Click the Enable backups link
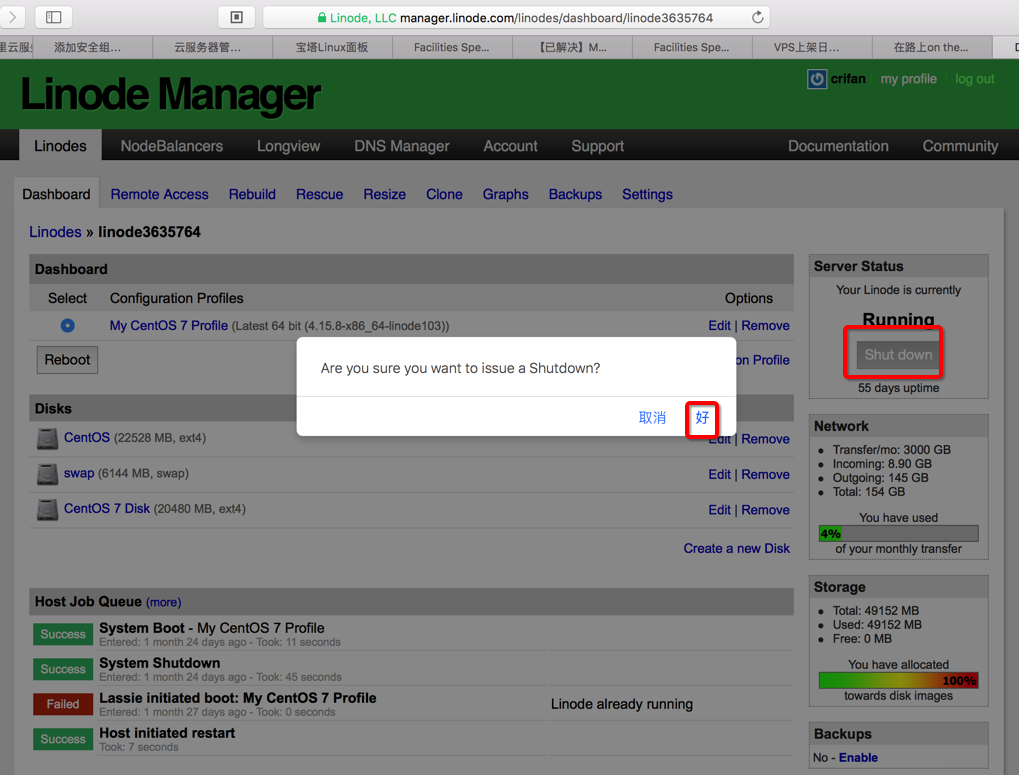This screenshot has width=1019, height=776. 858,758
